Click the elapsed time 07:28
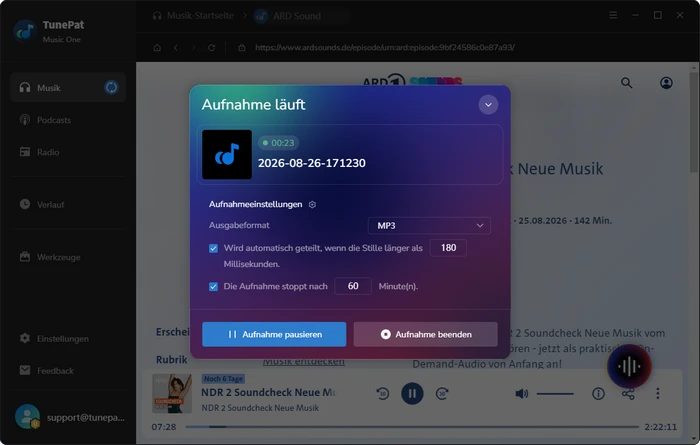The image size is (700, 445). click(x=164, y=427)
